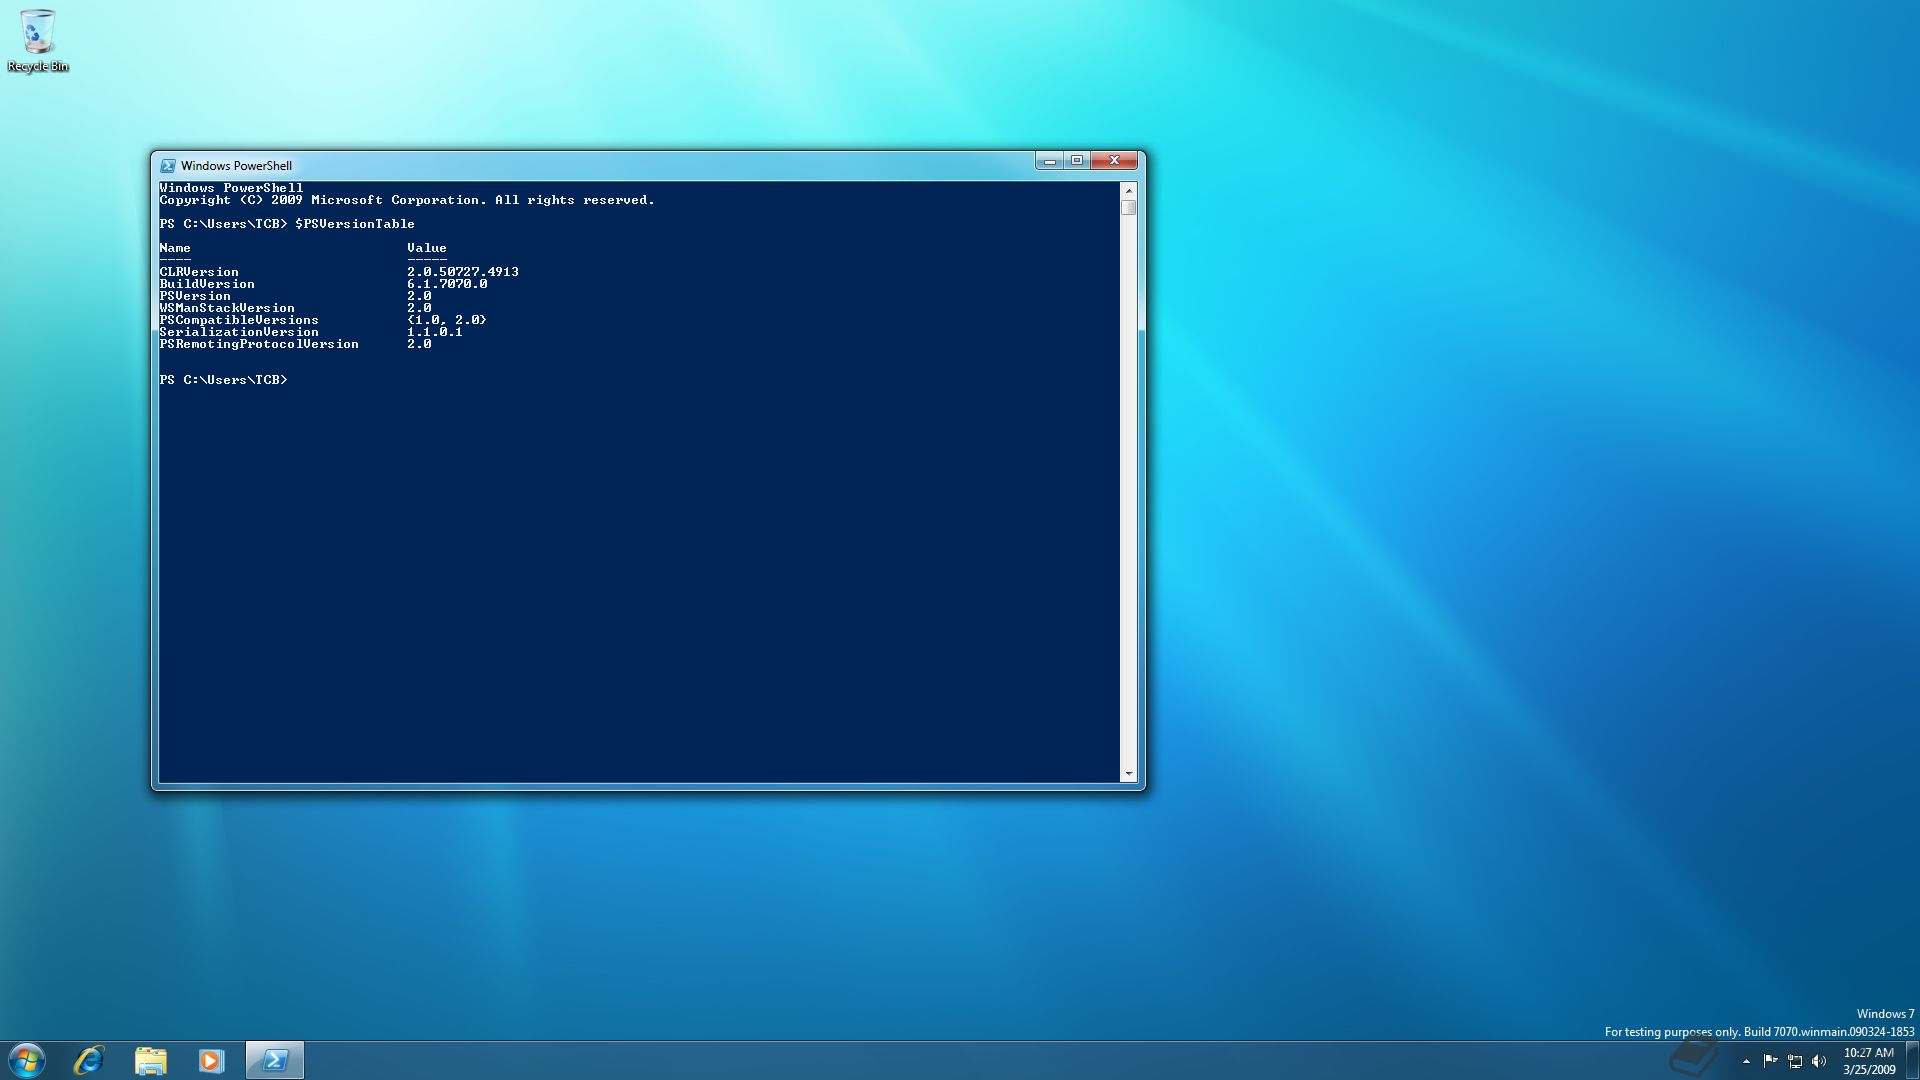Click the $PSVersionTable command text
Screen dimensions: 1920x1080
[x=355, y=224]
